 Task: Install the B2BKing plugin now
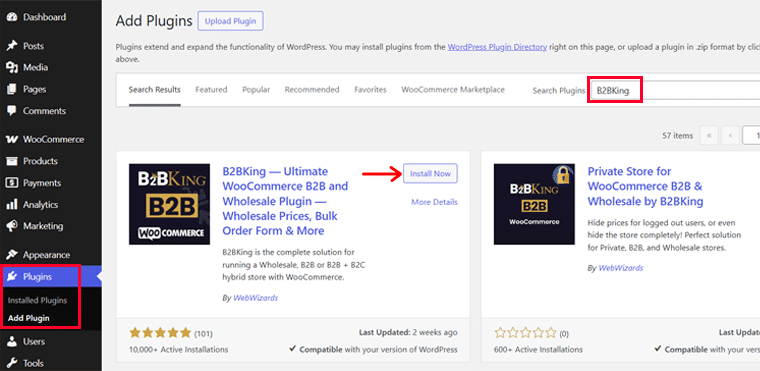tap(430, 174)
